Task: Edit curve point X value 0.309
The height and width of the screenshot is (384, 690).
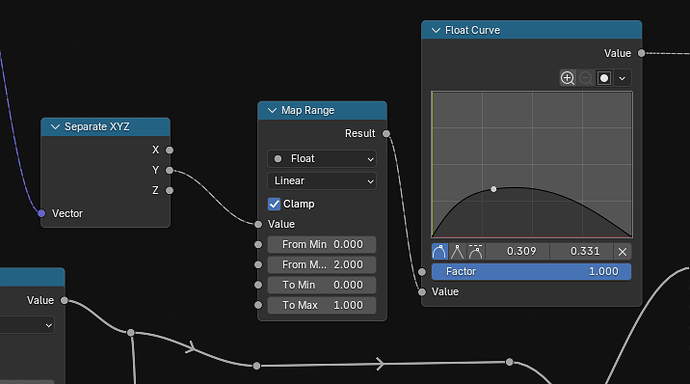Action: tap(518, 252)
